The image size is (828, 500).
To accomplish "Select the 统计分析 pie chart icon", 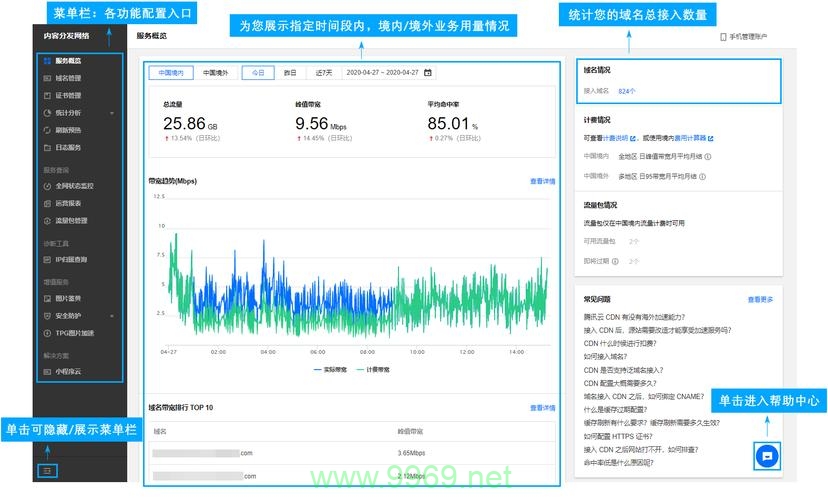I will [x=48, y=113].
